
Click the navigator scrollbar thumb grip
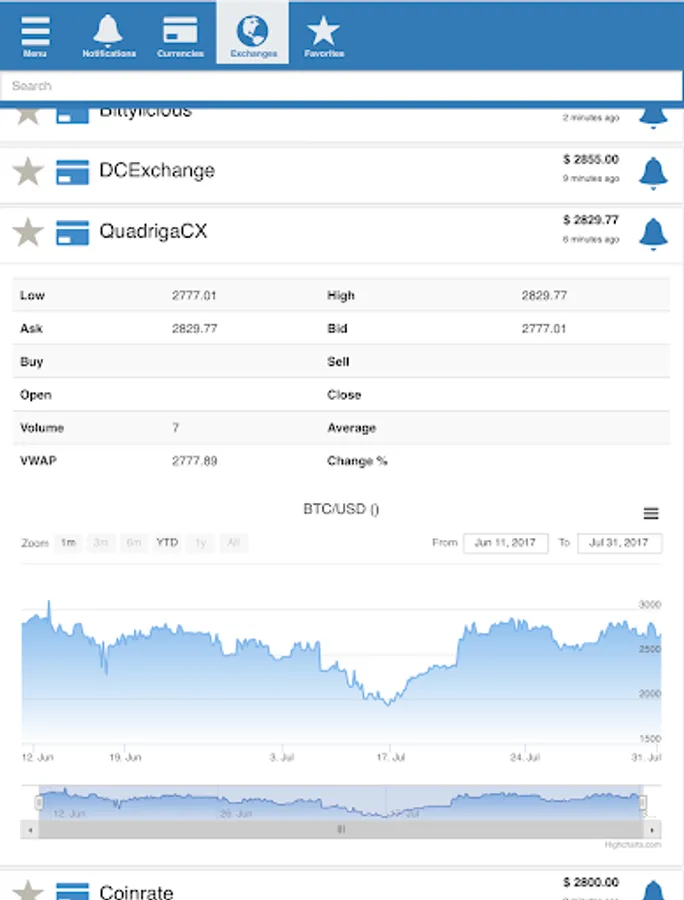pos(341,829)
